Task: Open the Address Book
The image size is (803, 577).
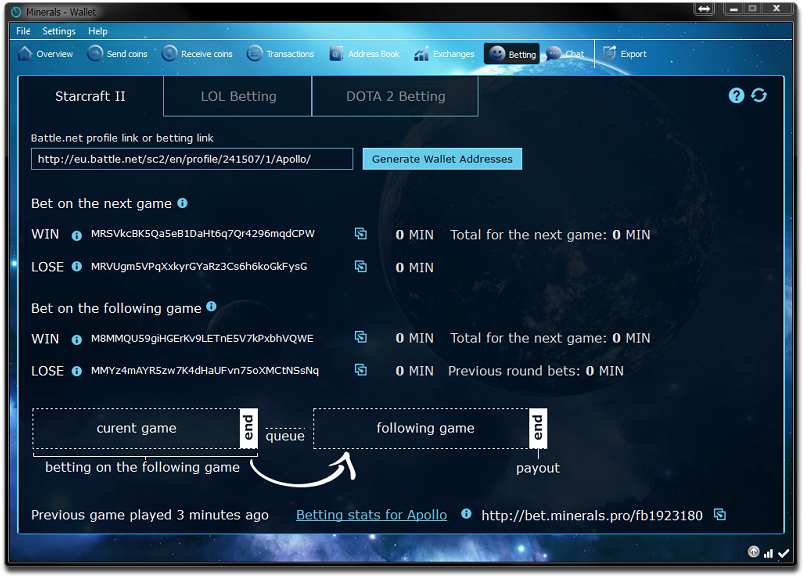Action: pyautogui.click(x=363, y=54)
